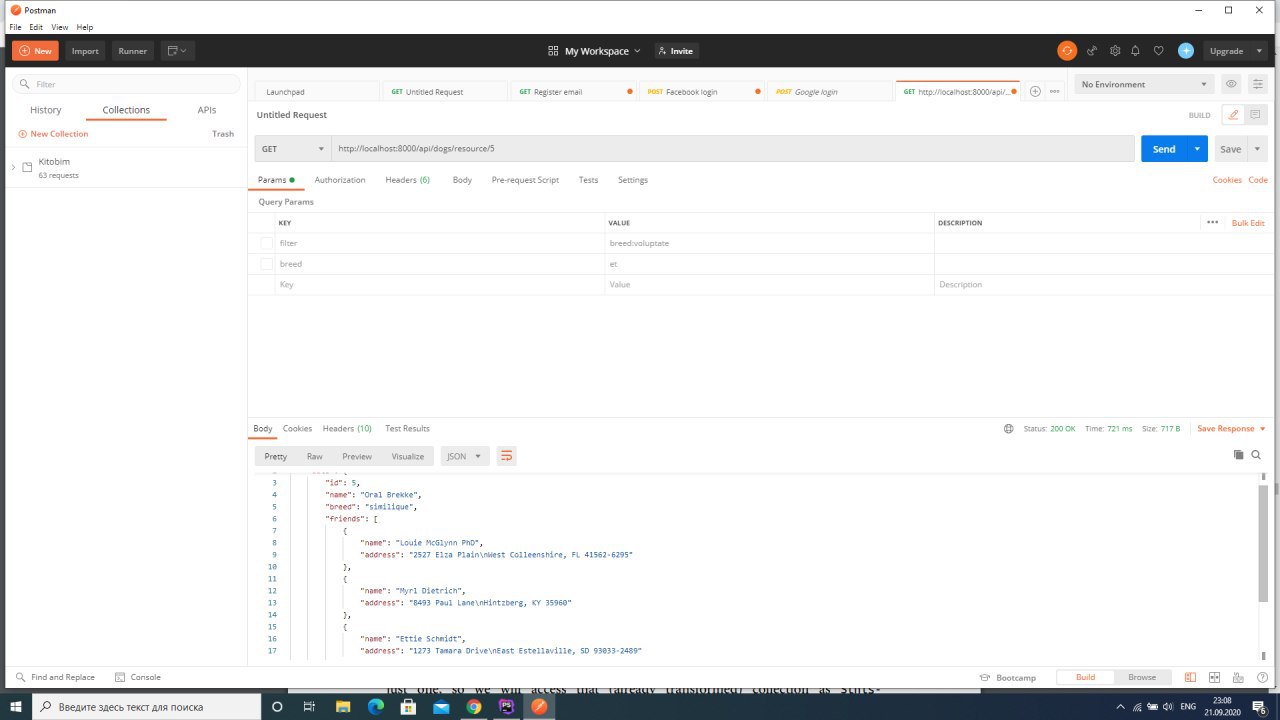Open the Edit menu
The height and width of the screenshot is (720, 1280).
[x=37, y=27]
